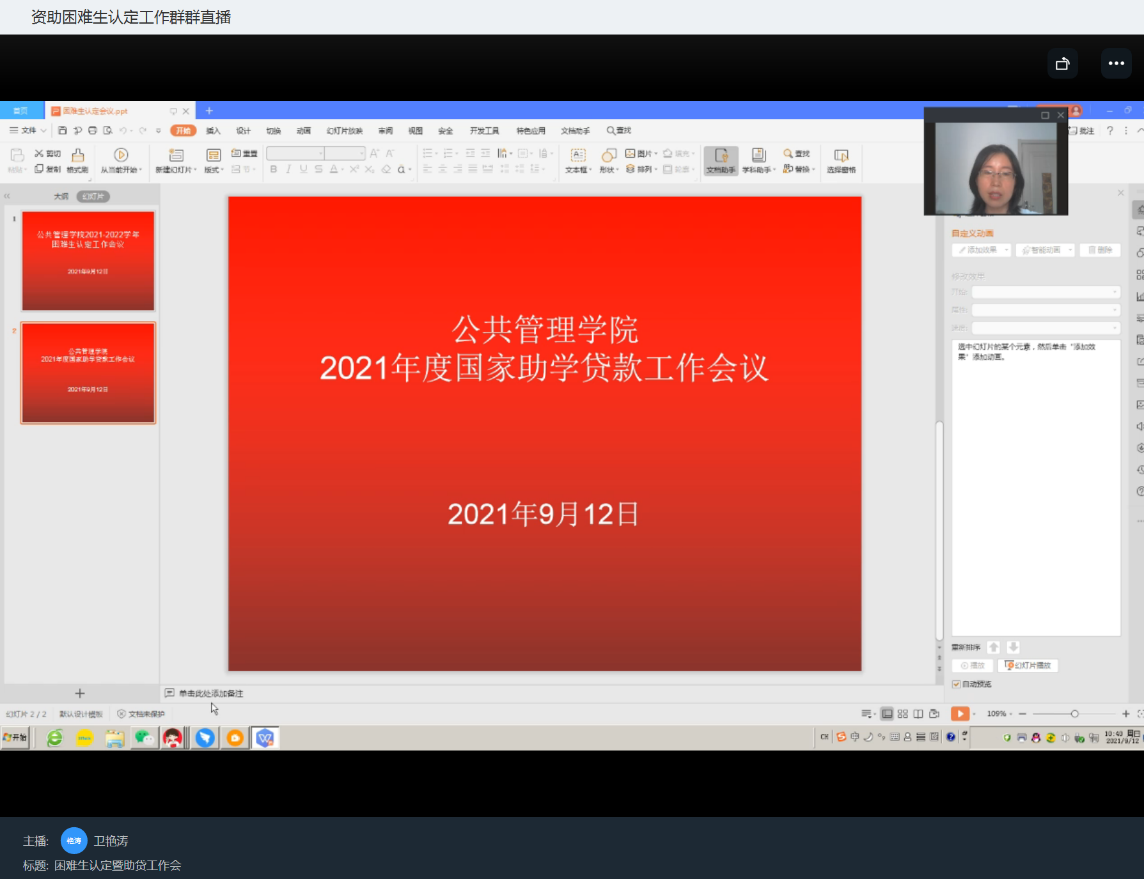The width and height of the screenshot is (1144, 879).
Task: Click the Reset (重置) button in ribbon
Action: tap(244, 153)
